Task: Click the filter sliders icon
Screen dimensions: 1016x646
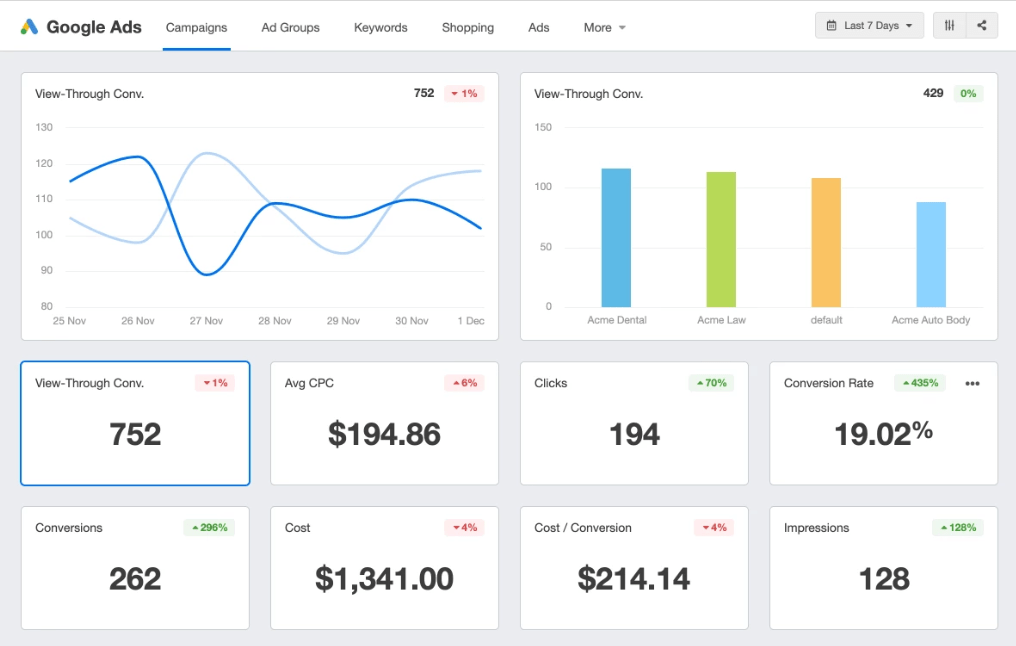Action: tap(948, 25)
